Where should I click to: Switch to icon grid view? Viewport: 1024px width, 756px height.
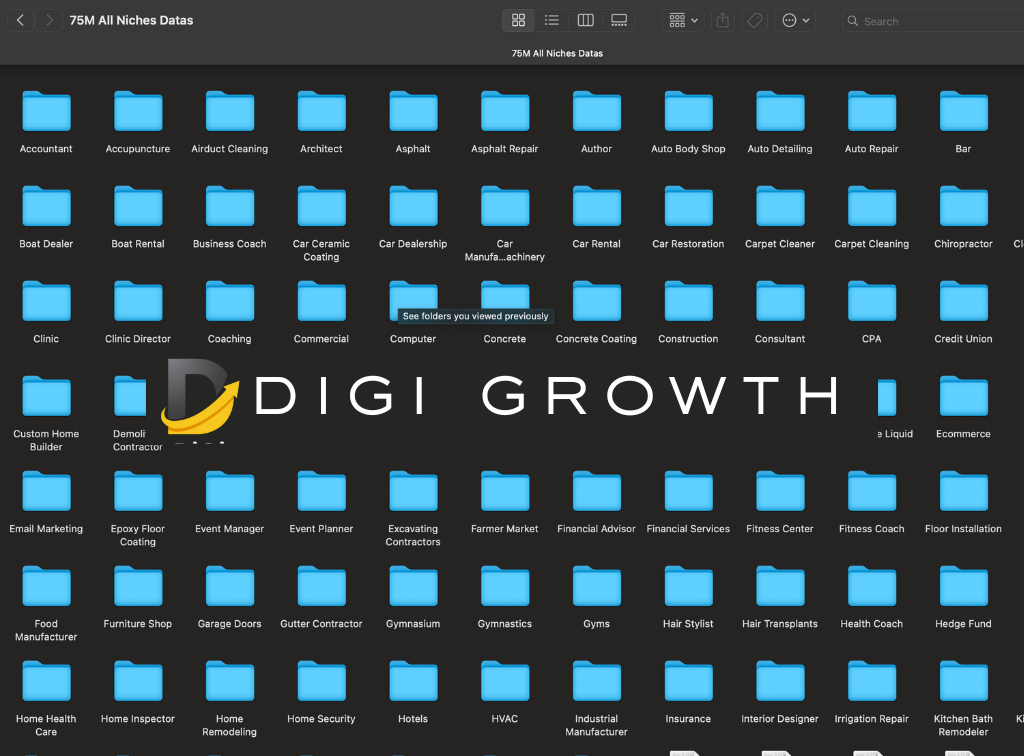click(x=518, y=20)
